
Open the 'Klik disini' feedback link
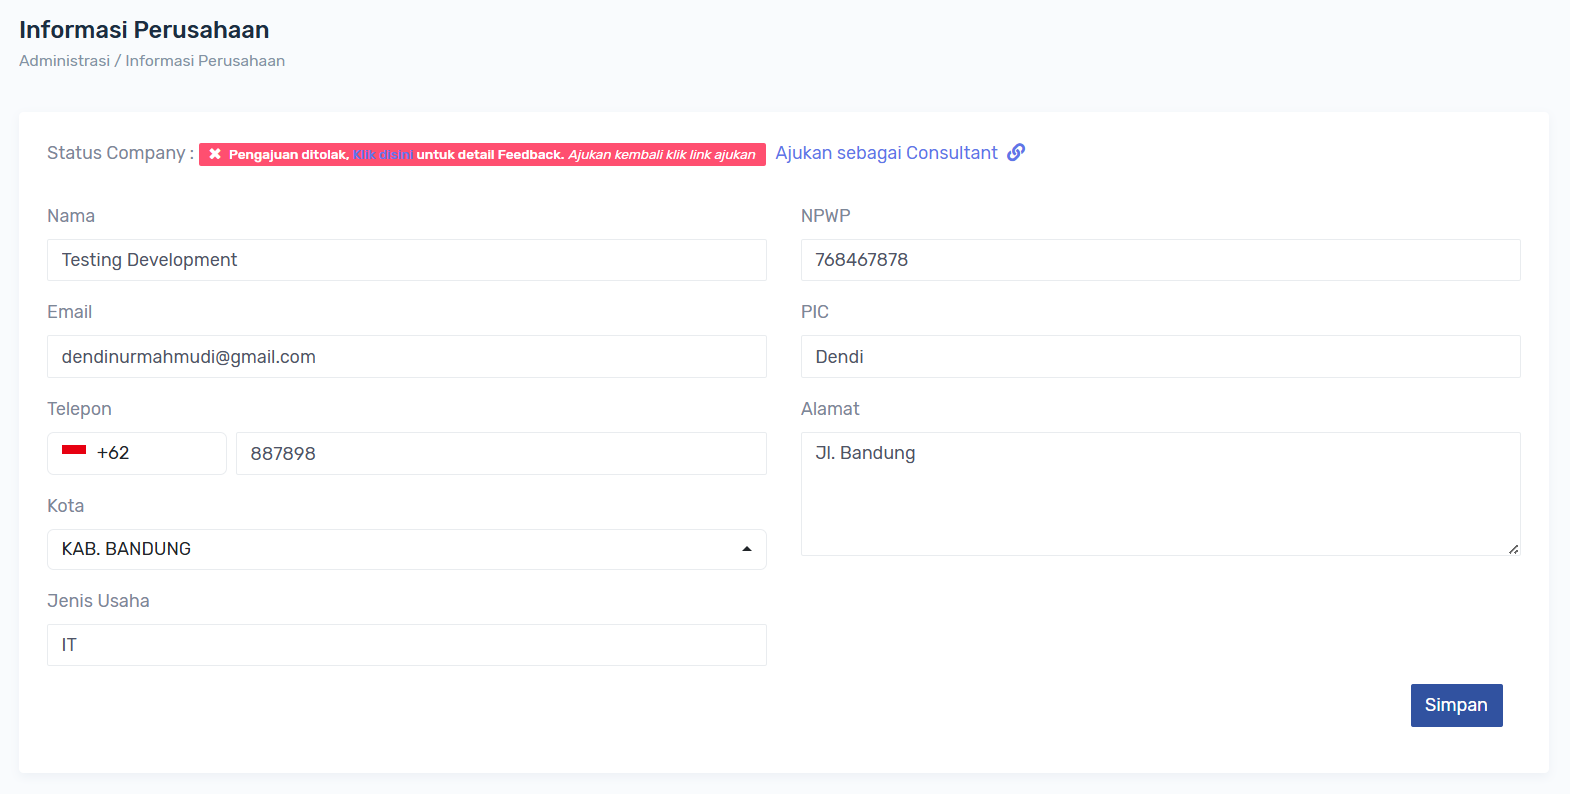pyautogui.click(x=383, y=155)
